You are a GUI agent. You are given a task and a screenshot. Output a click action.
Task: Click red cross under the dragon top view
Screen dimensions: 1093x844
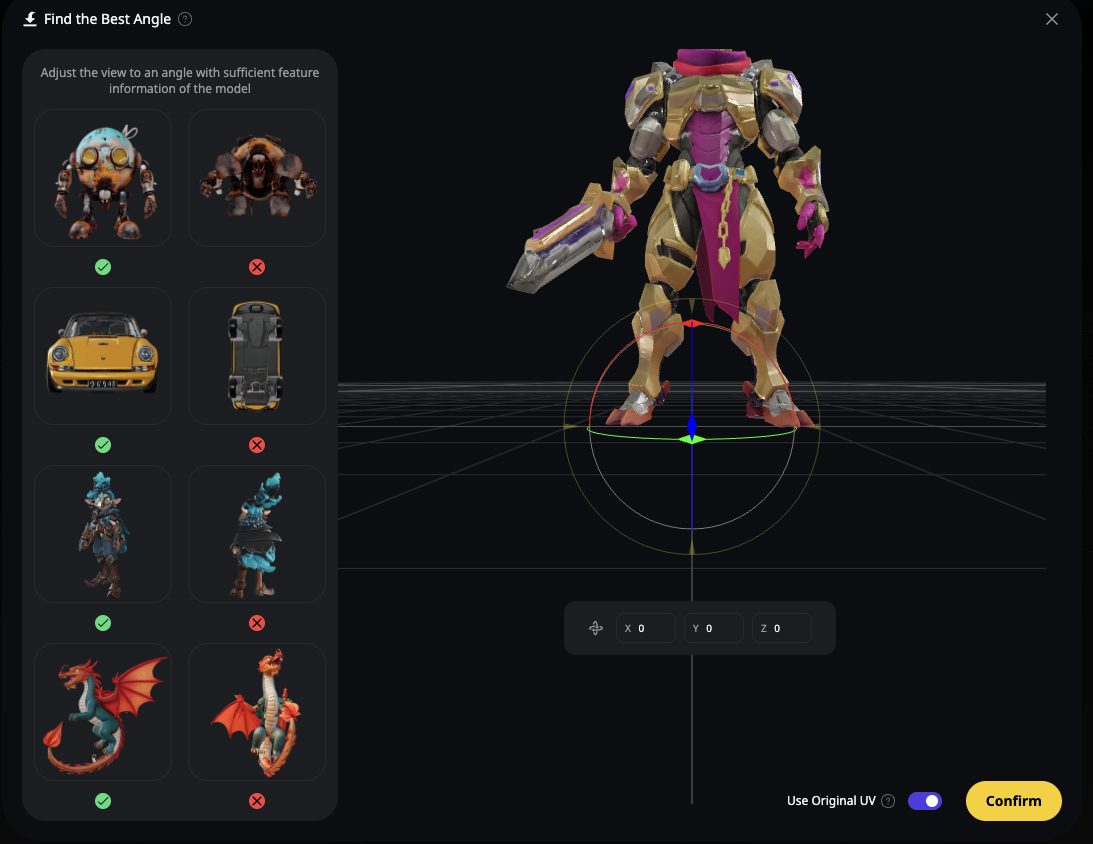[x=257, y=801]
